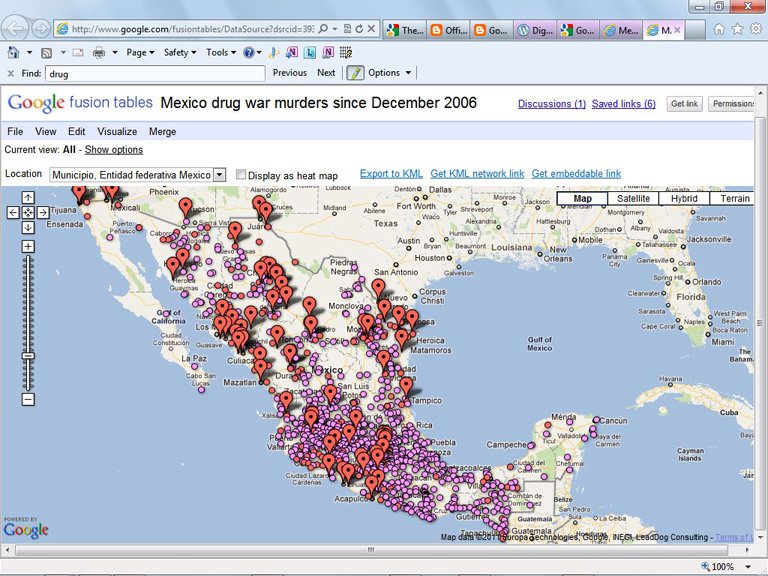
Task: Refresh the page with the reload icon
Action: coord(359,29)
